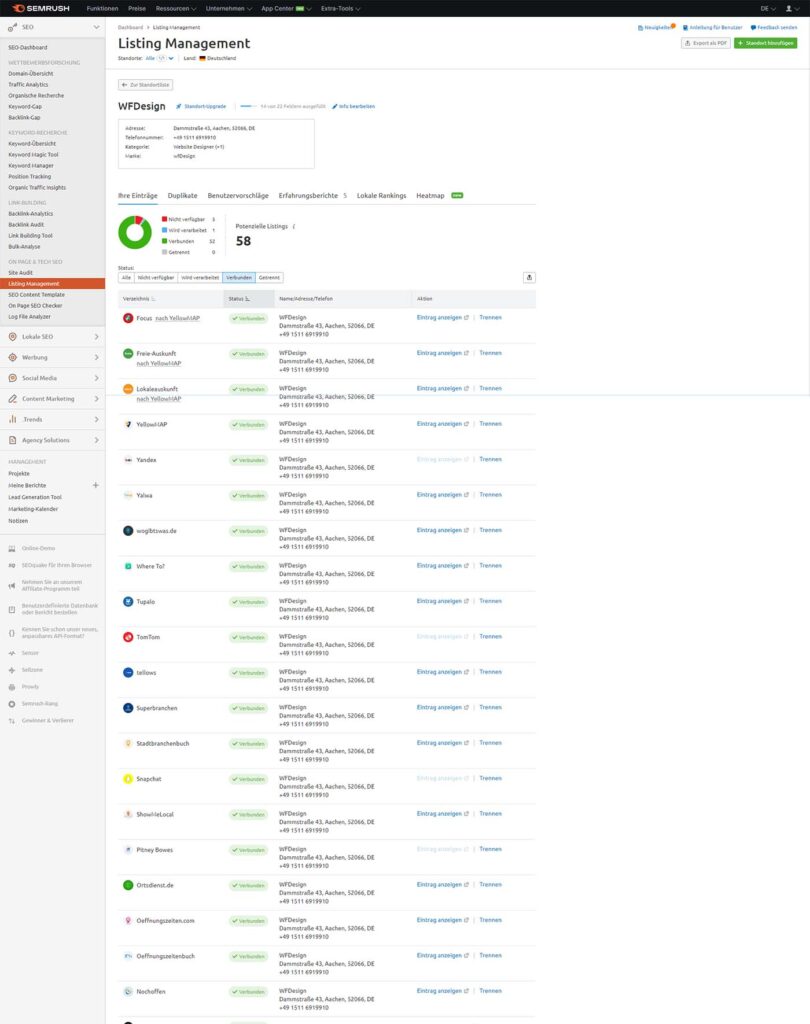Click Trennen in the Yandex row
The image size is (810, 1024).
pyautogui.click(x=491, y=460)
